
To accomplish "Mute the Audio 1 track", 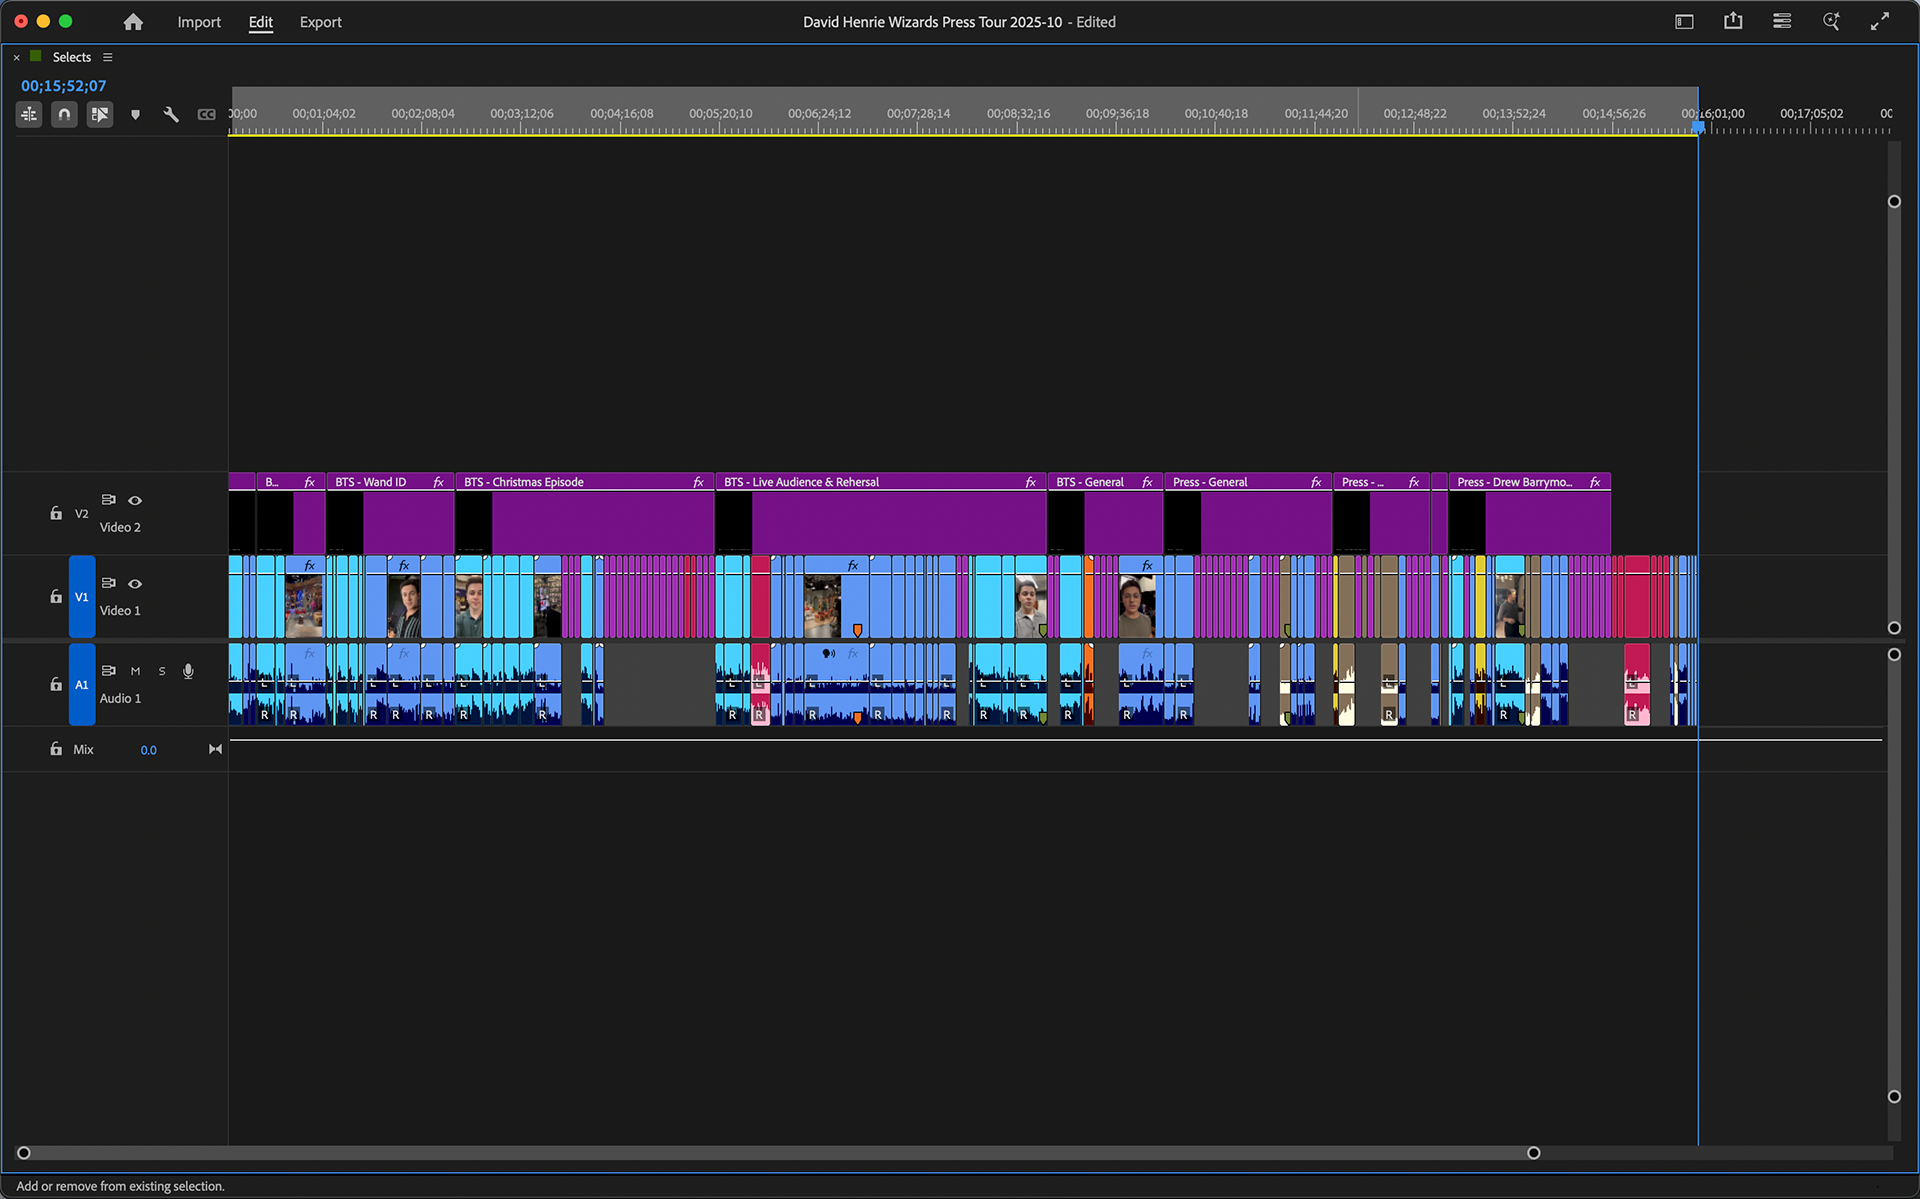I will tap(135, 671).
